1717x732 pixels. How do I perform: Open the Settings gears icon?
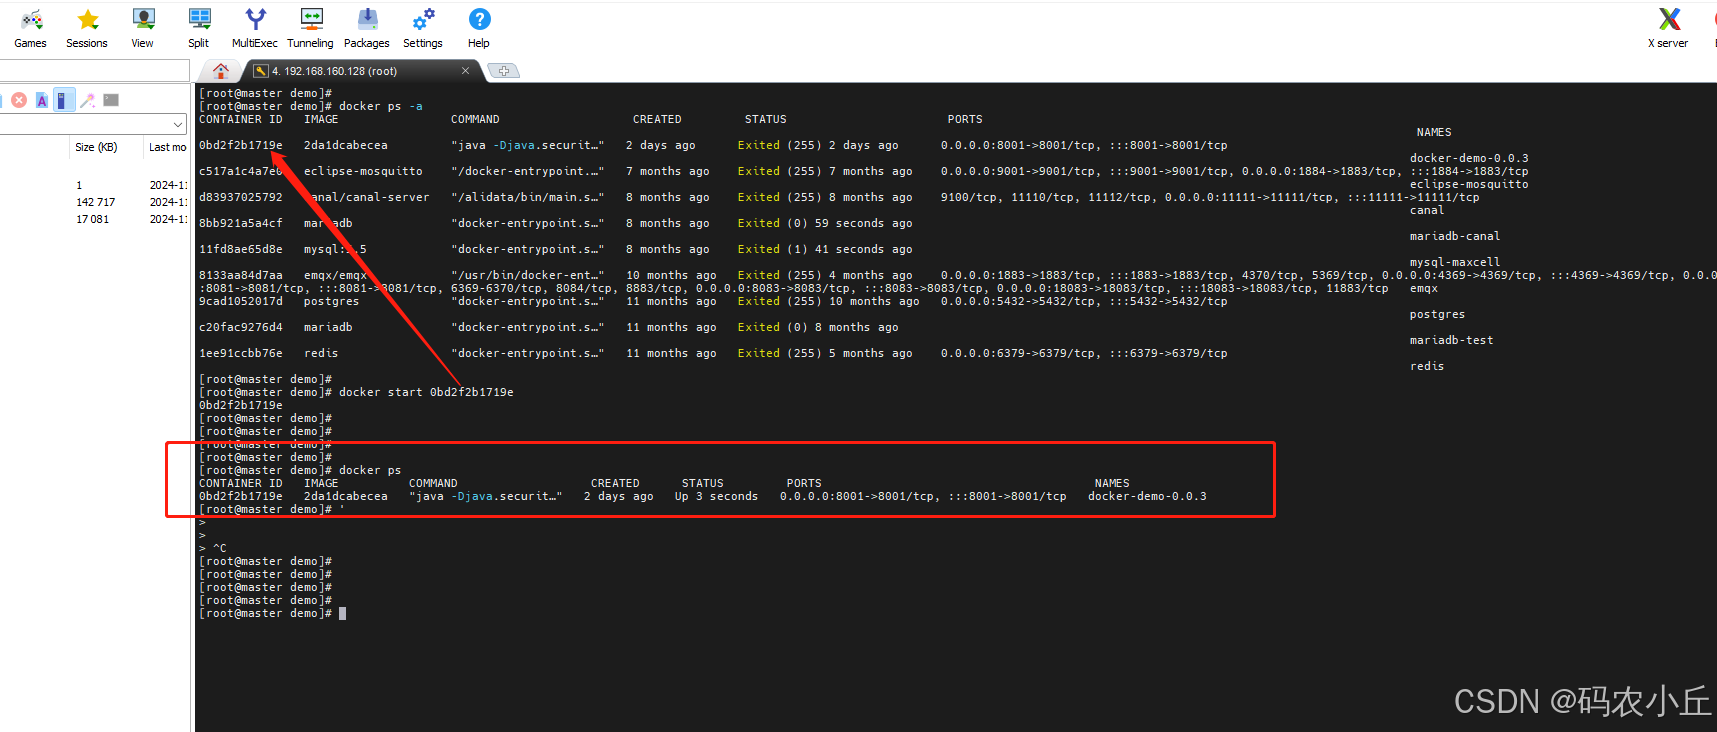click(423, 20)
